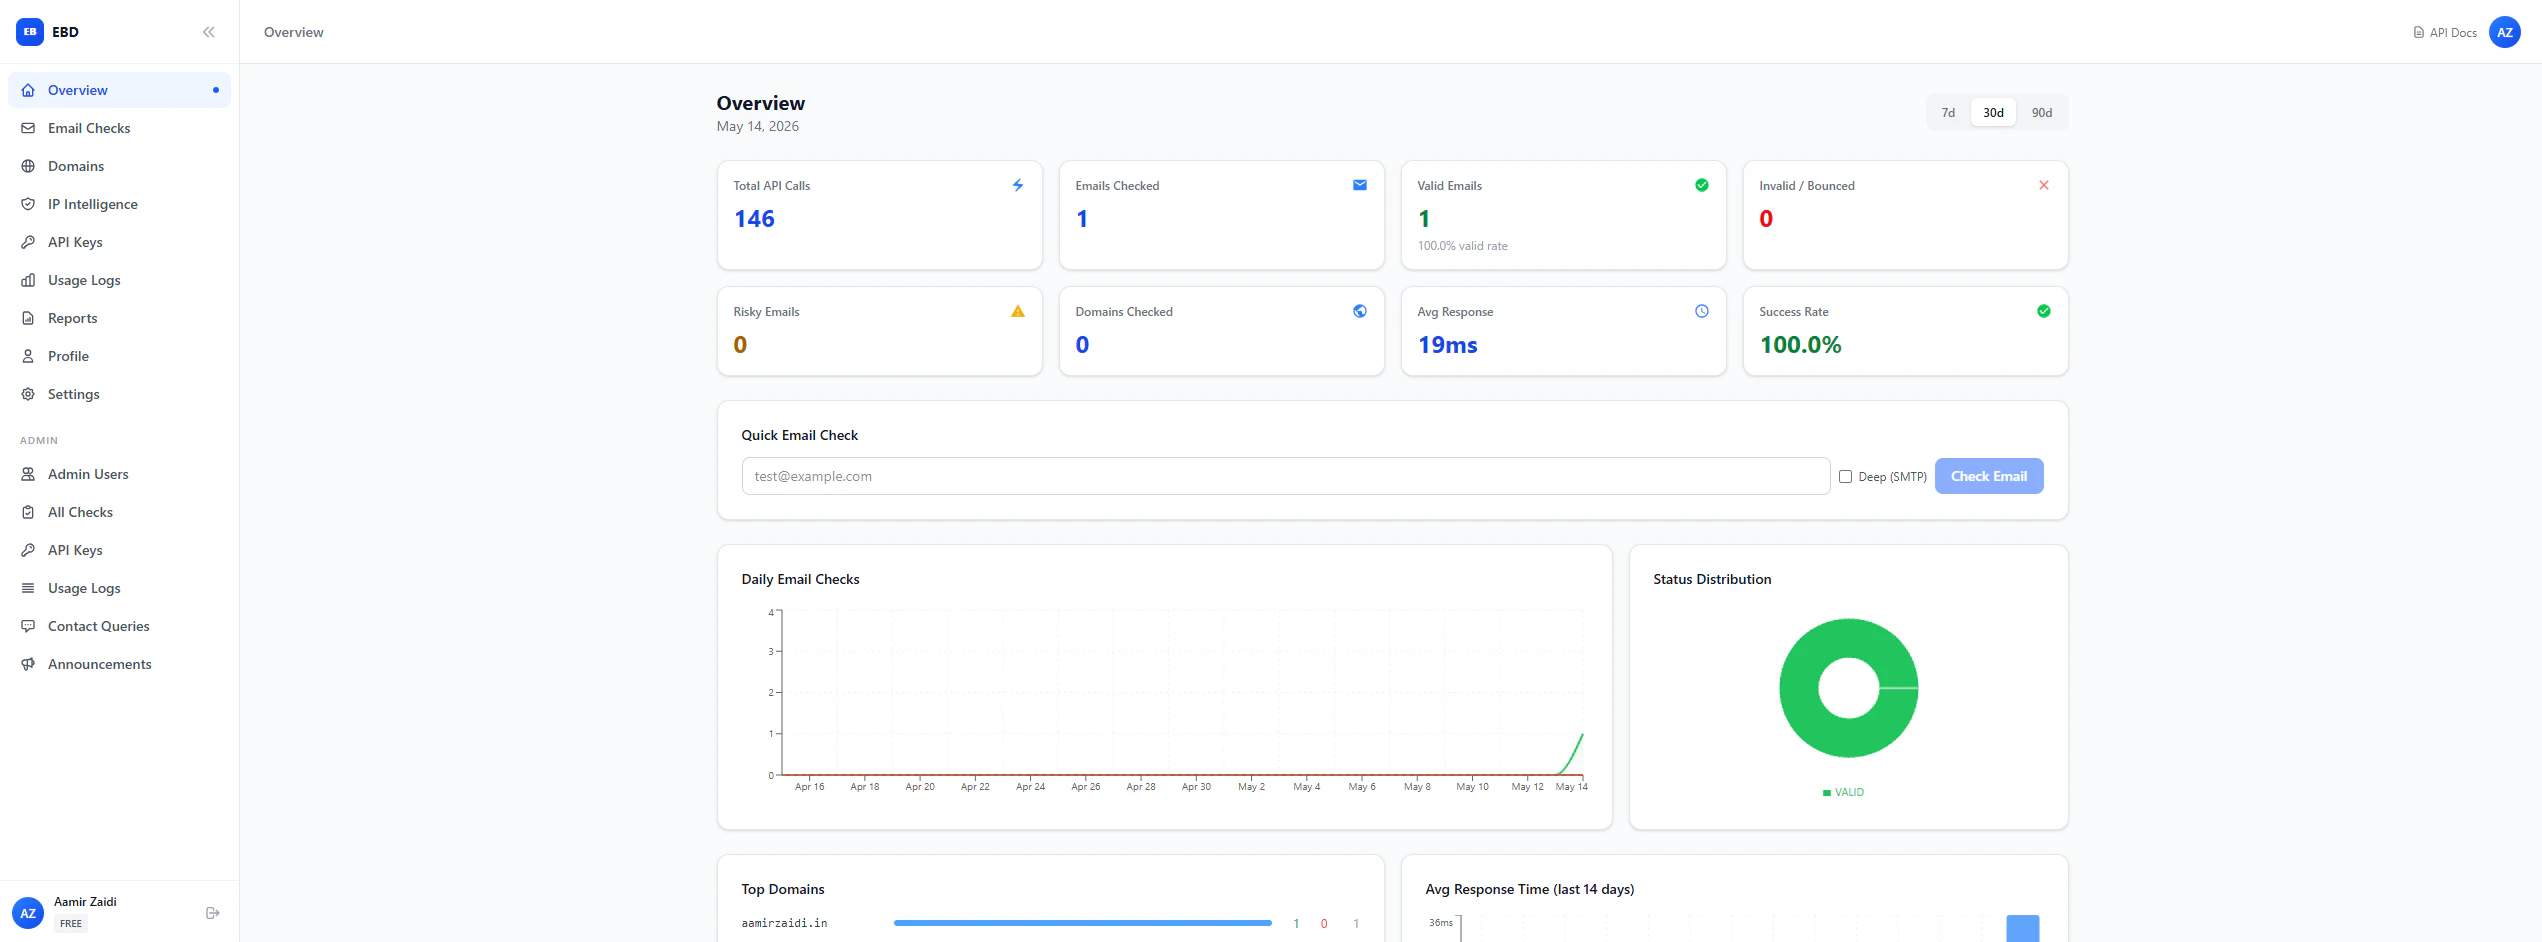The width and height of the screenshot is (2542, 942).
Task: Click the clock icon on Avg Response card
Action: 1702,311
